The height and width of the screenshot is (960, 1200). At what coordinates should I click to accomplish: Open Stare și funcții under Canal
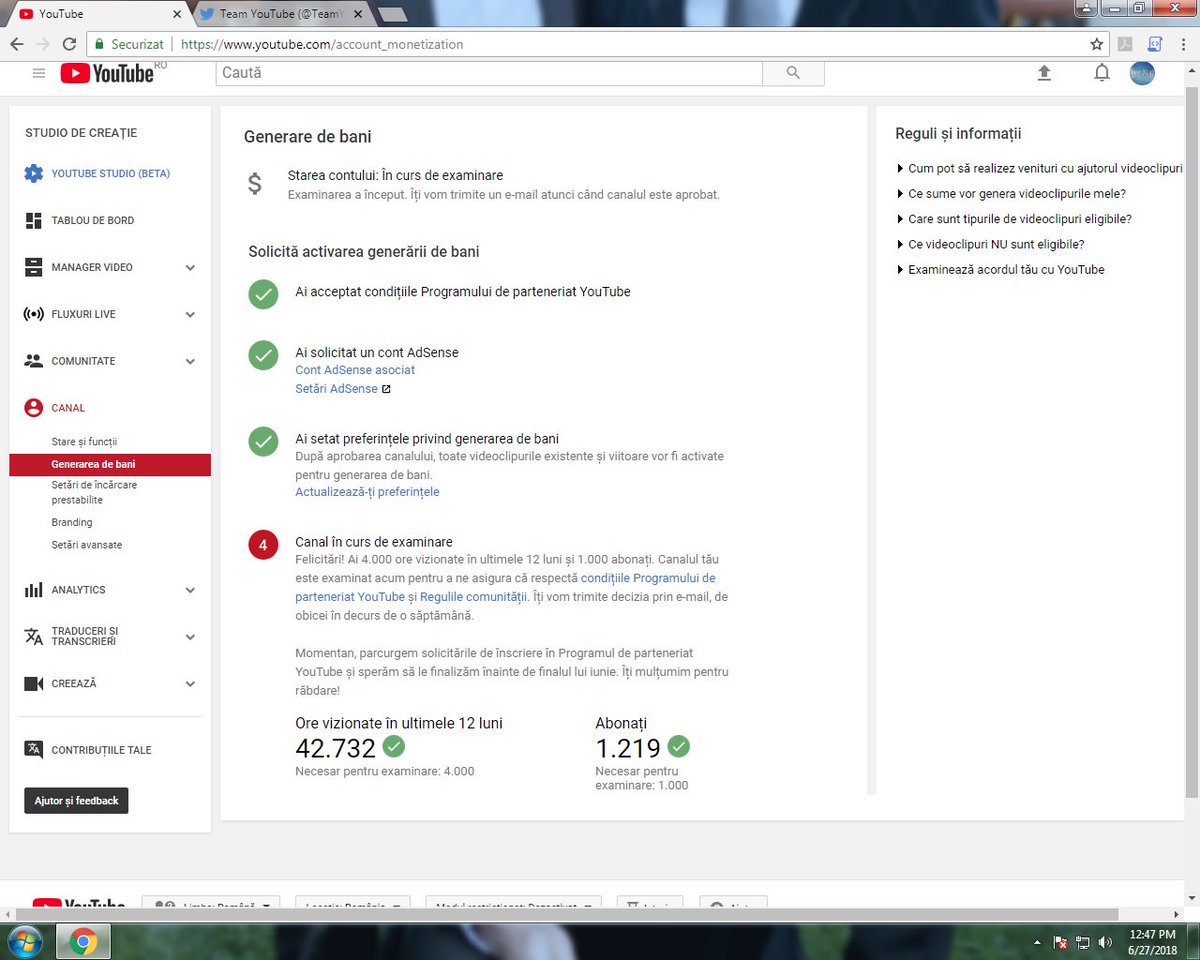84,441
